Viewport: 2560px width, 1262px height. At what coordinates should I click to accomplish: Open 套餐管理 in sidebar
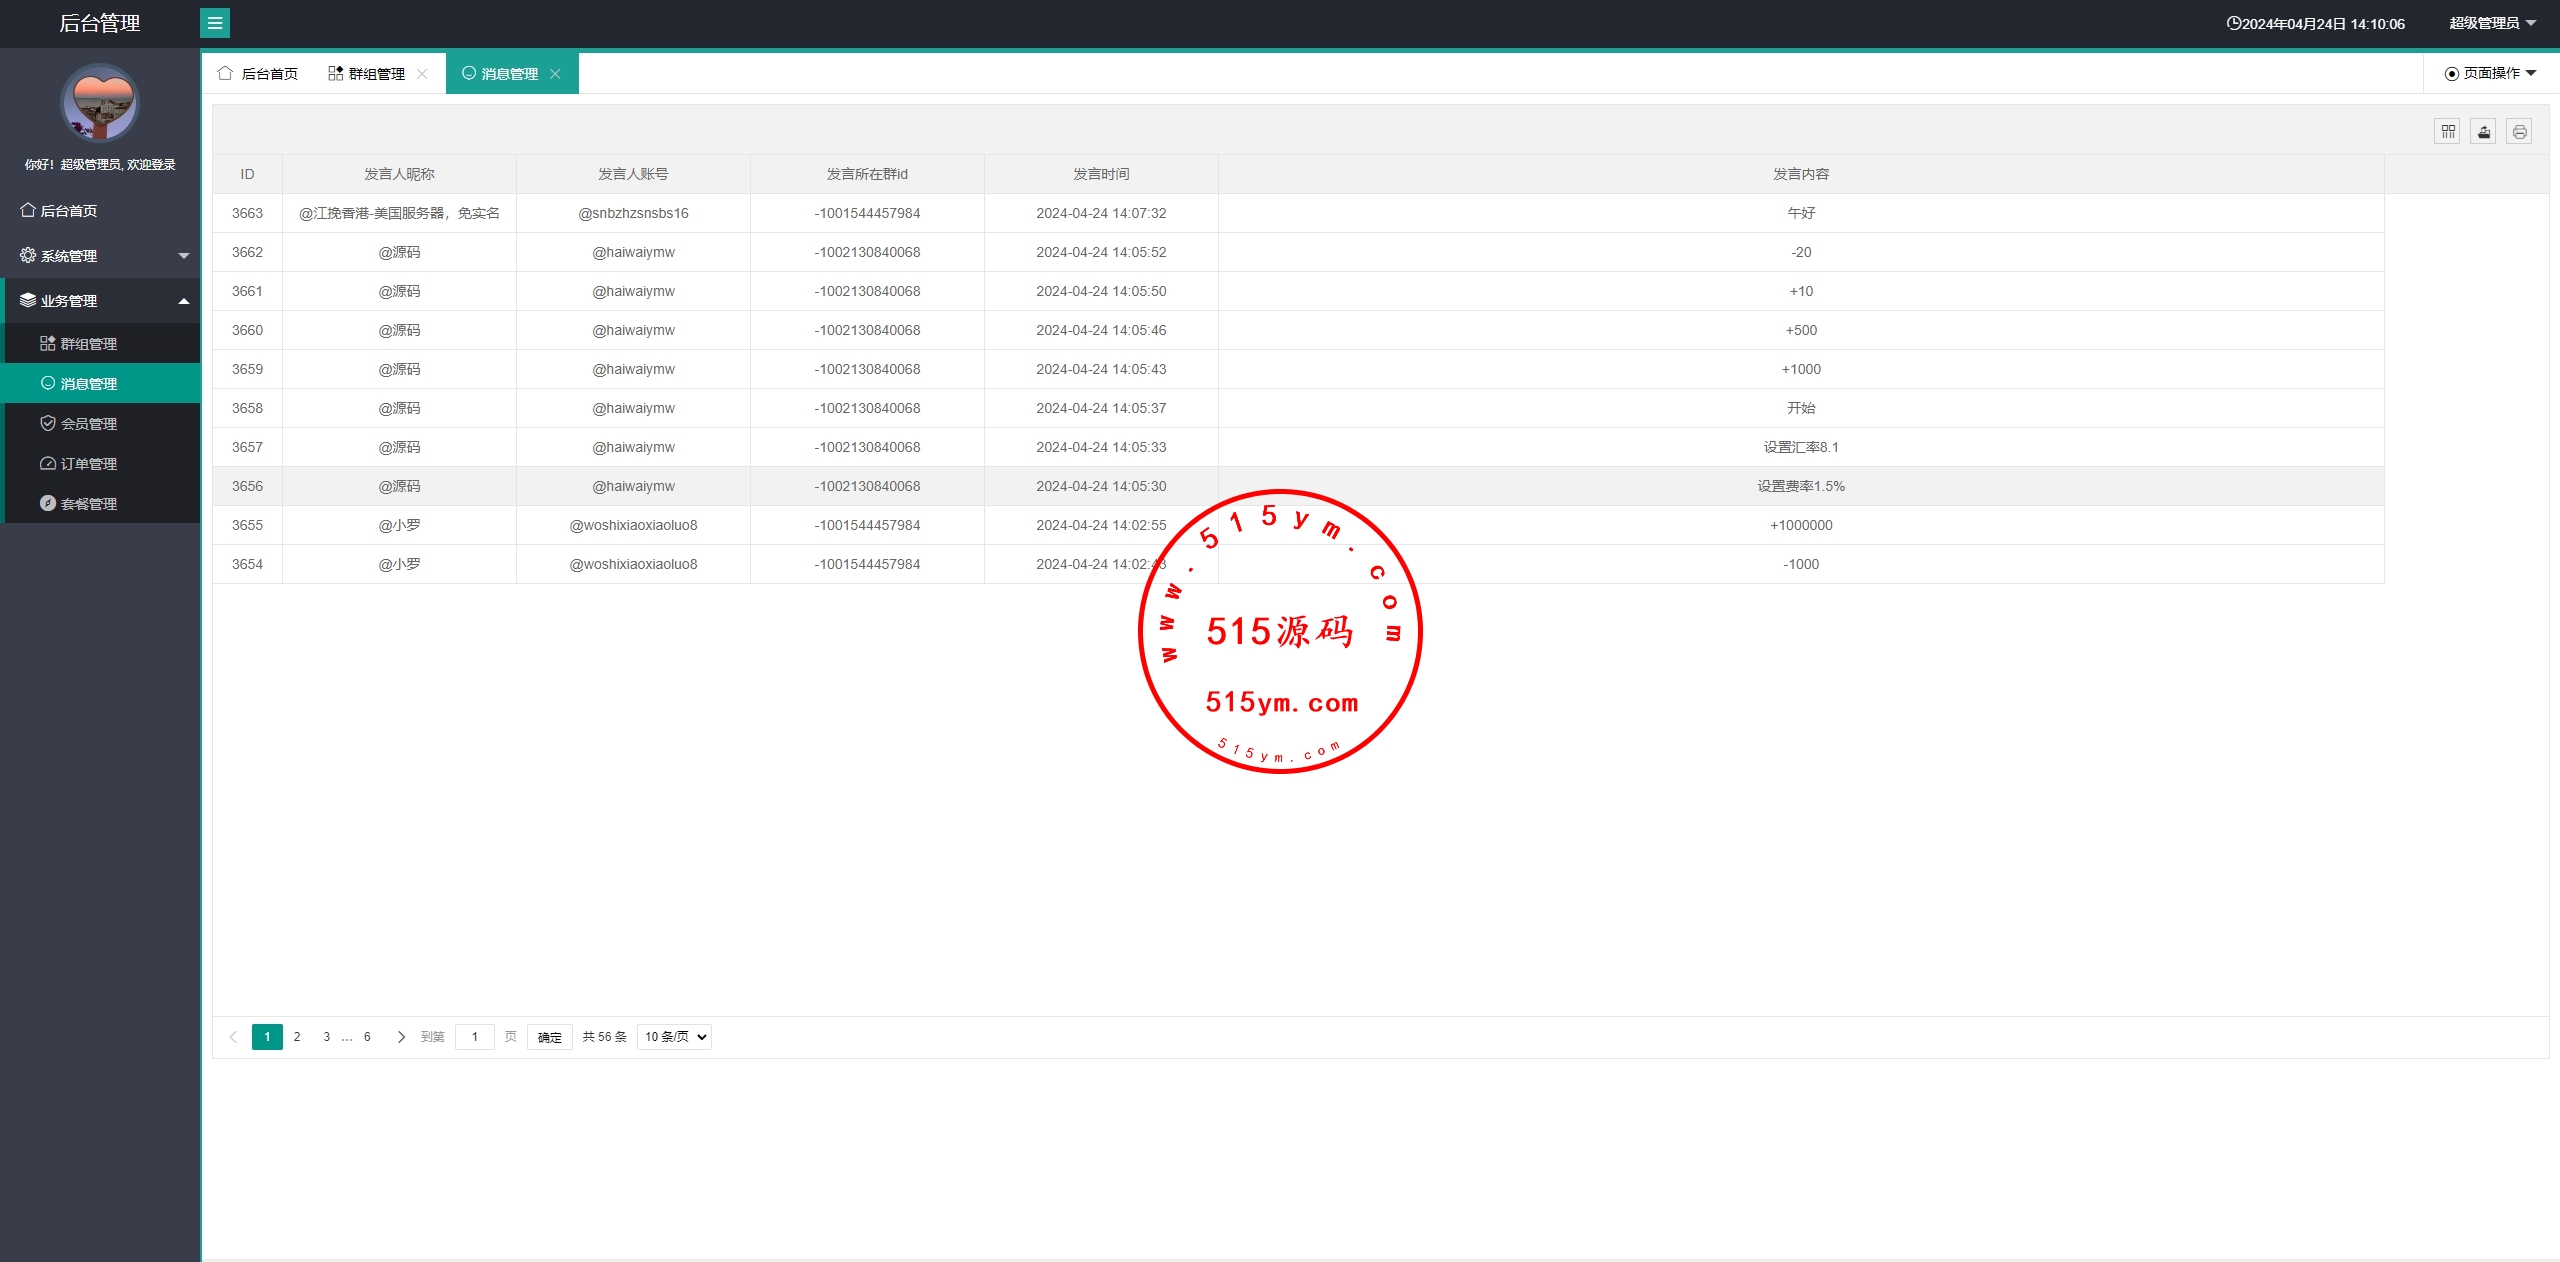click(x=88, y=504)
